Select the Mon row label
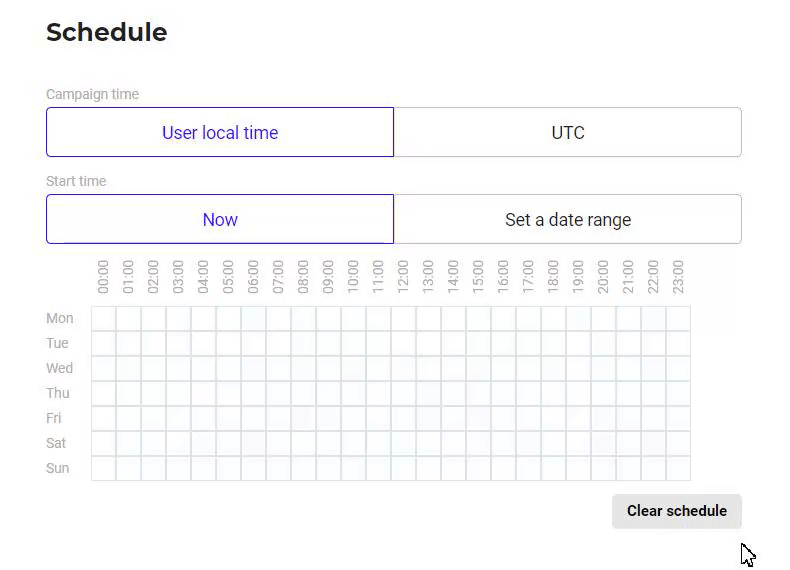790x570 pixels. 59,319
